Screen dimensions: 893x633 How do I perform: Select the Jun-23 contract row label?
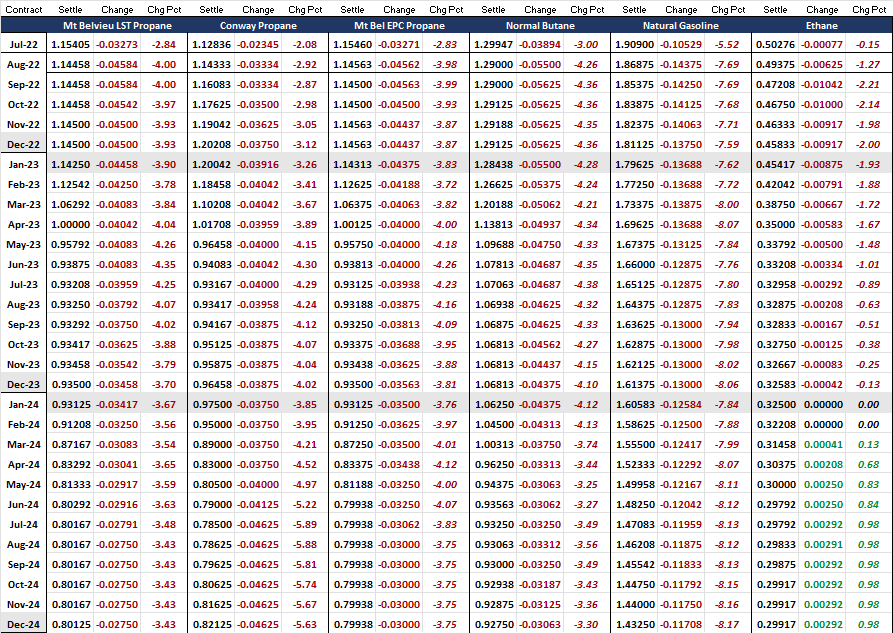click(x=23, y=264)
